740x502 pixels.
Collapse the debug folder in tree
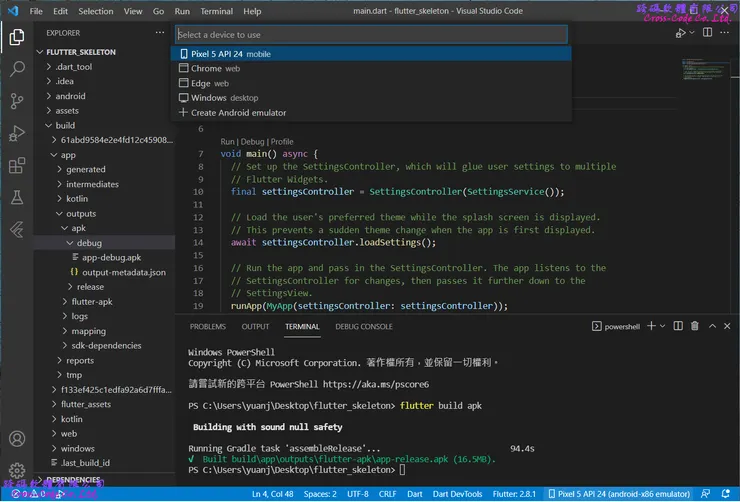tap(89, 243)
